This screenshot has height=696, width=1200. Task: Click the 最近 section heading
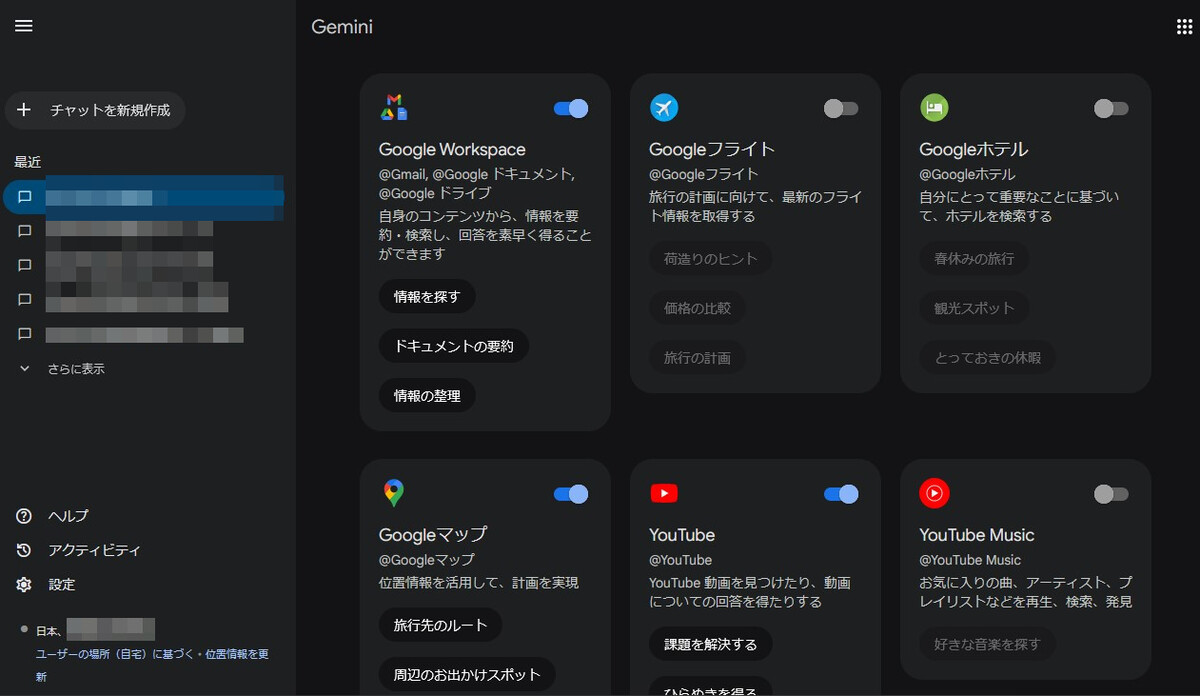click(28, 162)
